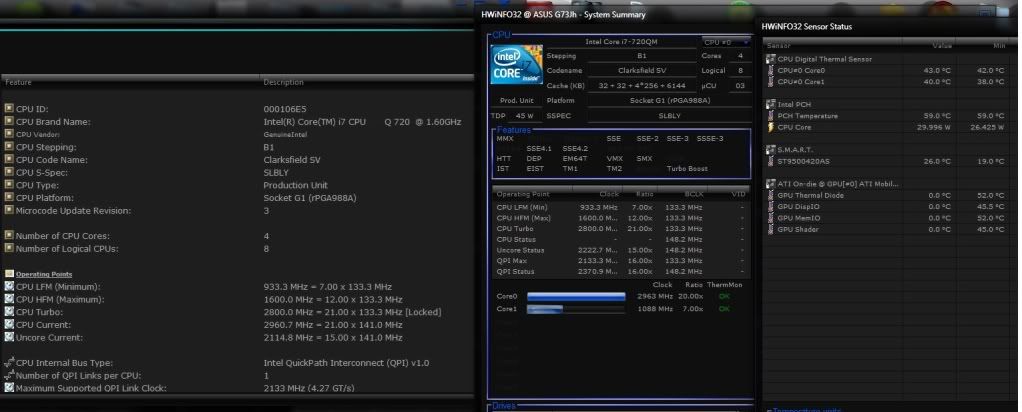1022x412 pixels.
Task: Click the thermometer icon for CPU#0 Core1
Action: point(771,81)
